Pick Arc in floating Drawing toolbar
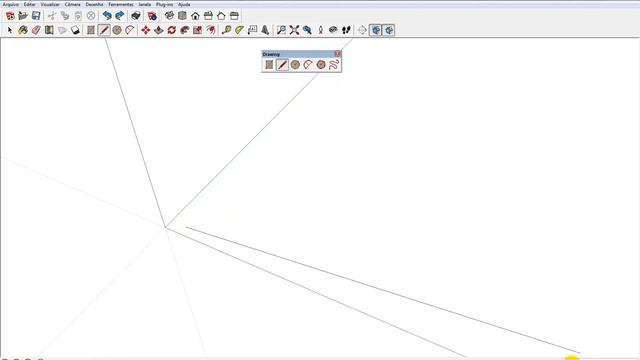Screen dimensions: 640x360 point(308,64)
